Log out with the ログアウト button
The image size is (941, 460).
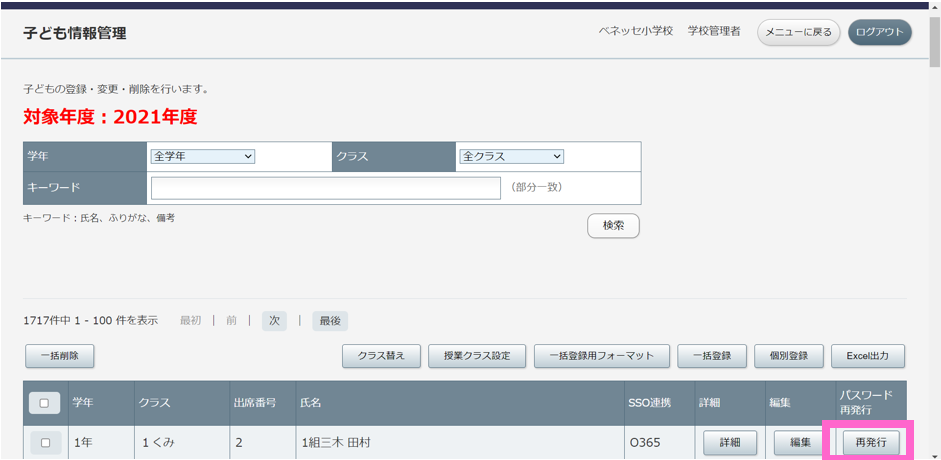tap(879, 32)
